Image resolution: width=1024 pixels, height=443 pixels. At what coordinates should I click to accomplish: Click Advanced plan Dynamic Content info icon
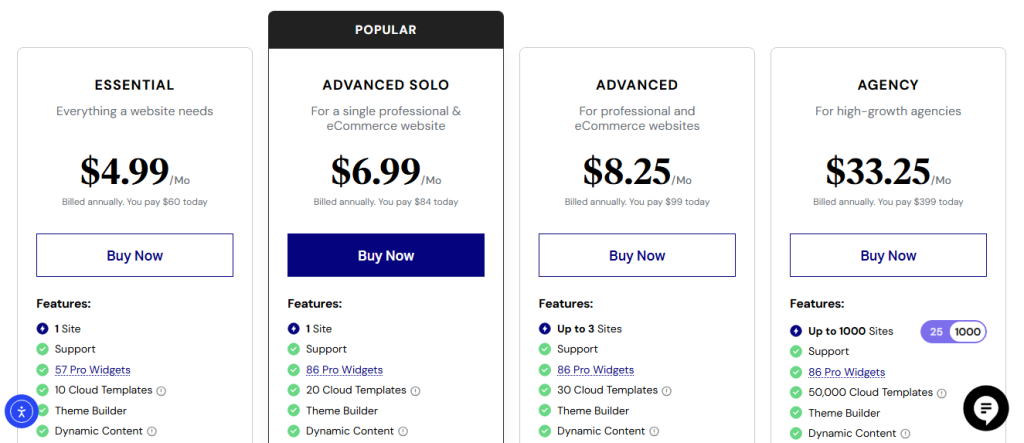tap(654, 432)
